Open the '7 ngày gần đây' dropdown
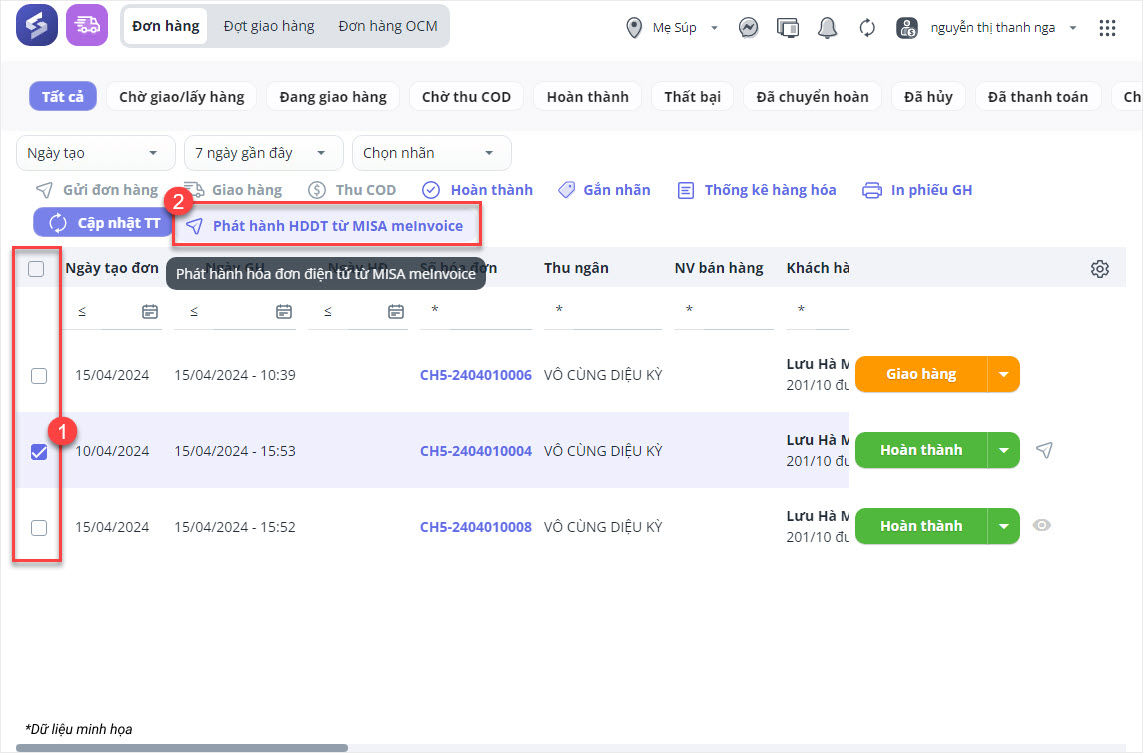The height and width of the screenshot is (753, 1143). (x=262, y=153)
